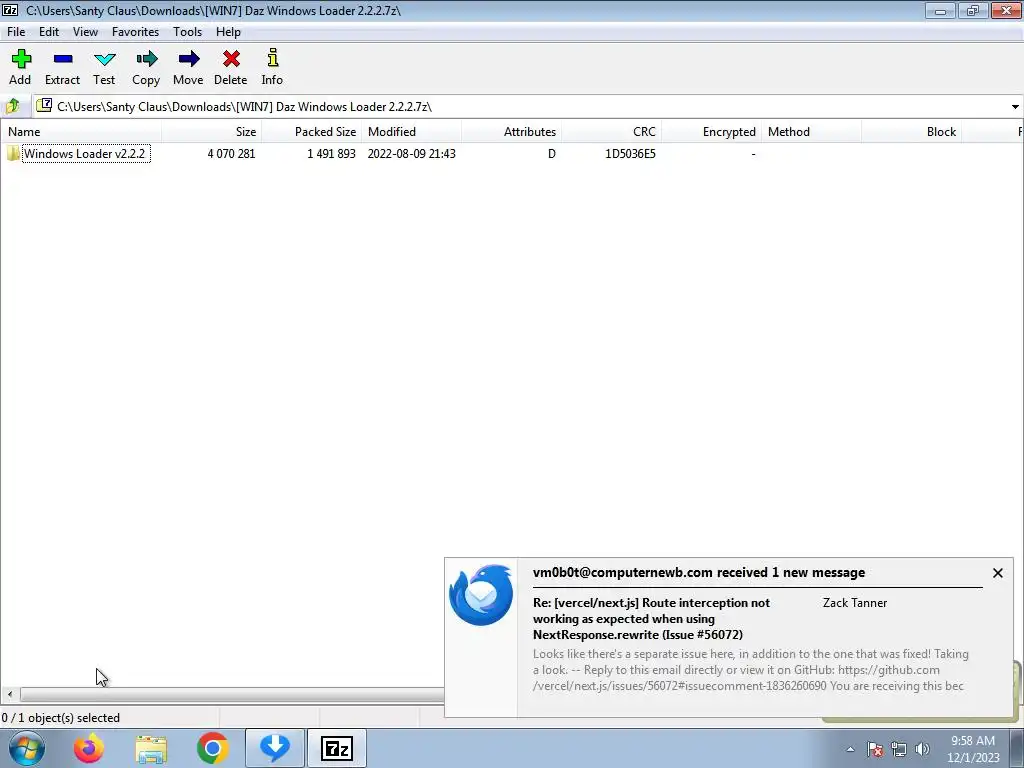This screenshot has height=768, width=1024.
Task: Select the Windows Loader v2.2.2 row name
Action: pyautogui.click(x=85, y=153)
